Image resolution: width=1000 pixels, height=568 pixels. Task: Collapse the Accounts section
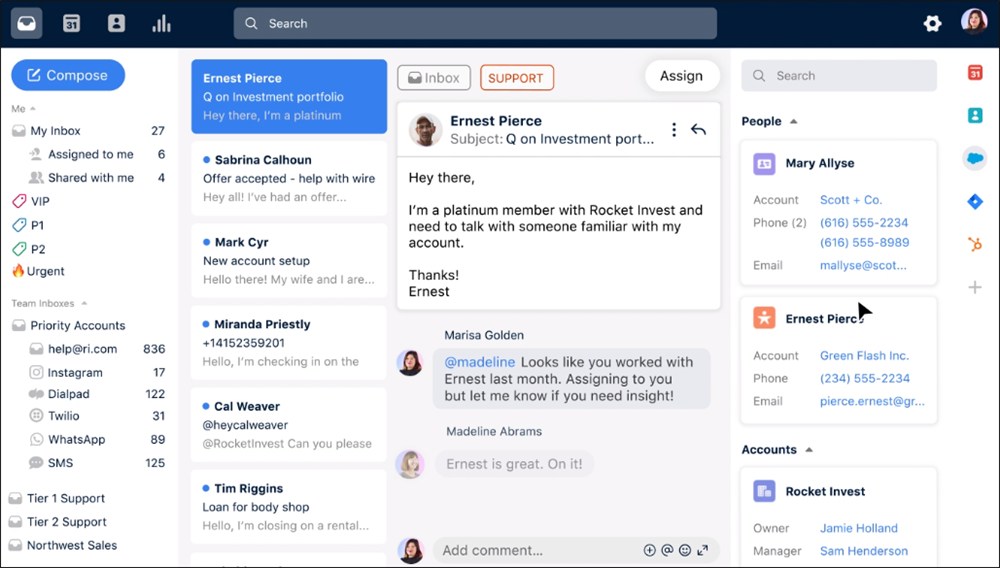[x=809, y=450]
